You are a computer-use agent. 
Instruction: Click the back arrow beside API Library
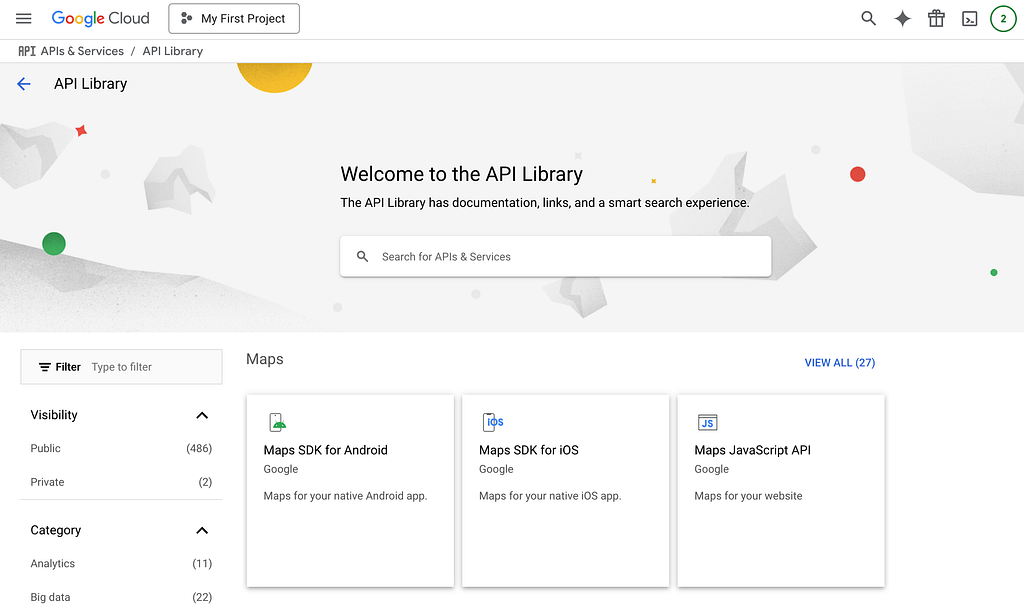23,83
